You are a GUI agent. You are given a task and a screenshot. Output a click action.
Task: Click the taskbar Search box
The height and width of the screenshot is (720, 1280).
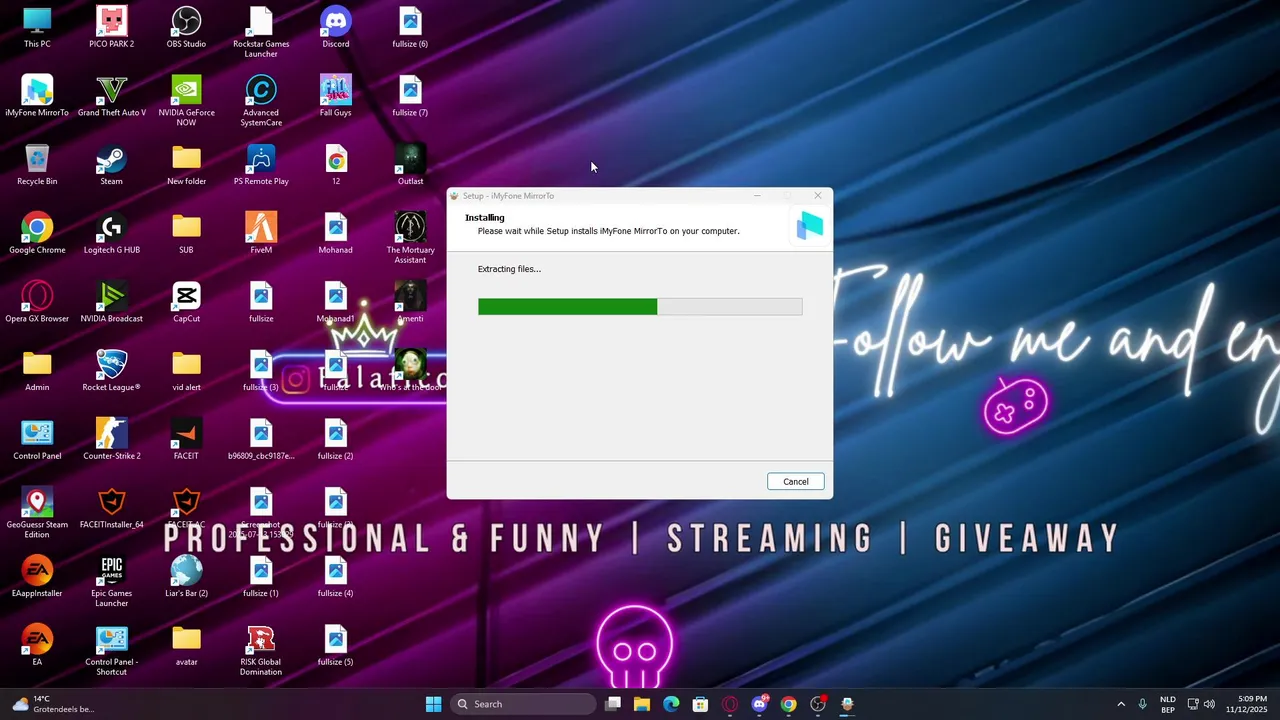523,704
